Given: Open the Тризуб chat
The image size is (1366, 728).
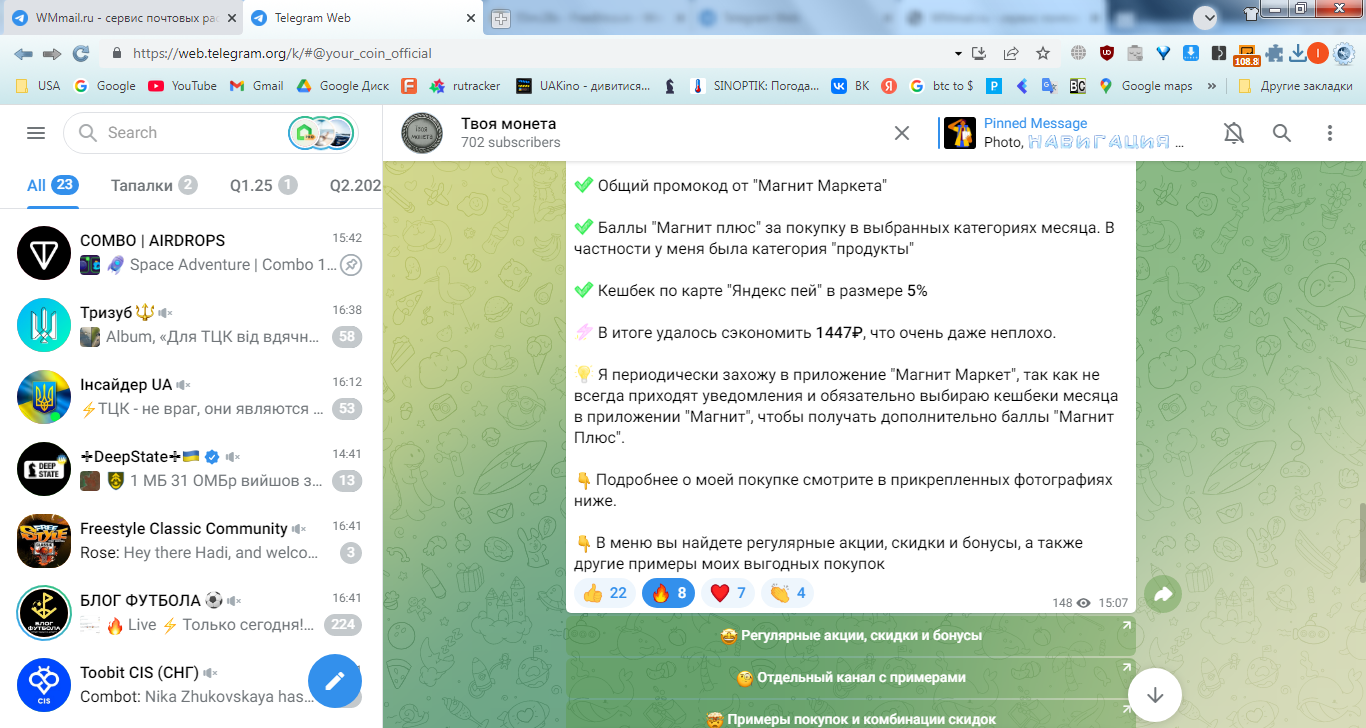Looking at the screenshot, I should click(191, 325).
